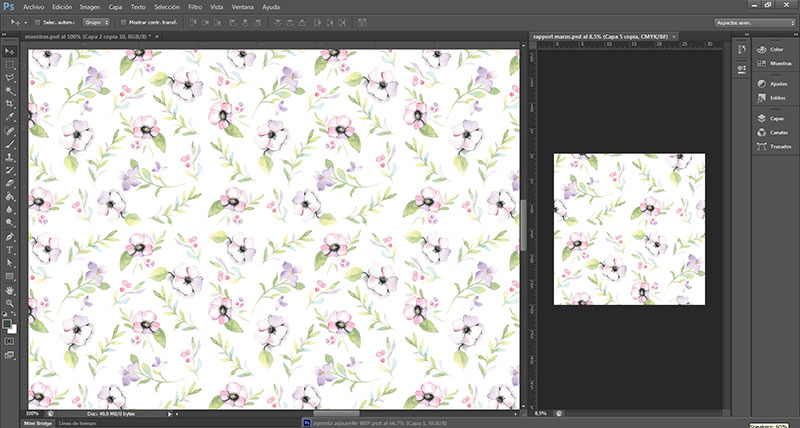Screen dimensions: 800x428
Task: Open the Mini Bridge tab
Action: [x=39, y=423]
